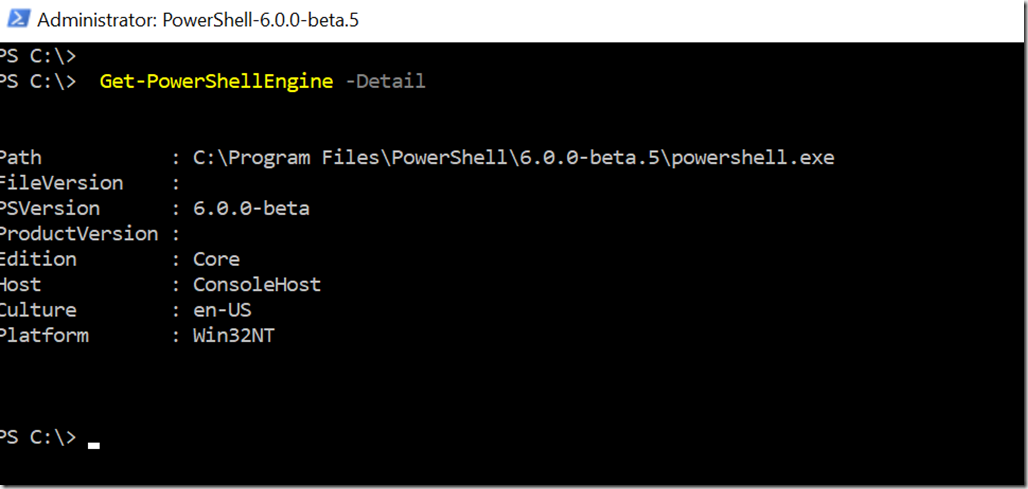Click the ProductVersion property label
The height and width of the screenshot is (489, 1028).
pyautogui.click(x=79, y=234)
